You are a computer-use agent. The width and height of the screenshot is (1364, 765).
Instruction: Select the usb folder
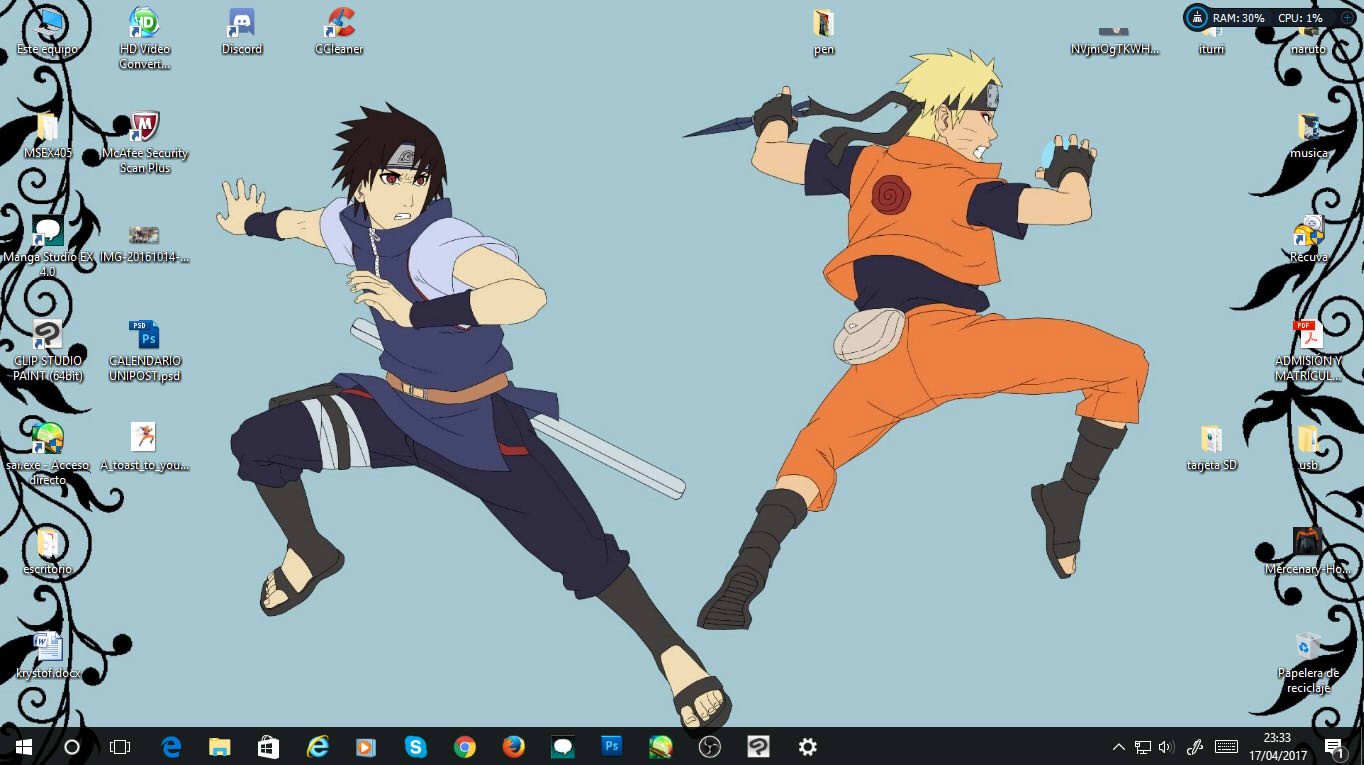click(1308, 447)
